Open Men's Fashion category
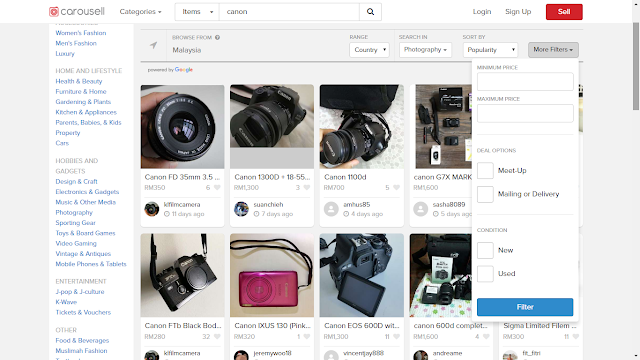The width and height of the screenshot is (640, 360). tap(76, 43)
